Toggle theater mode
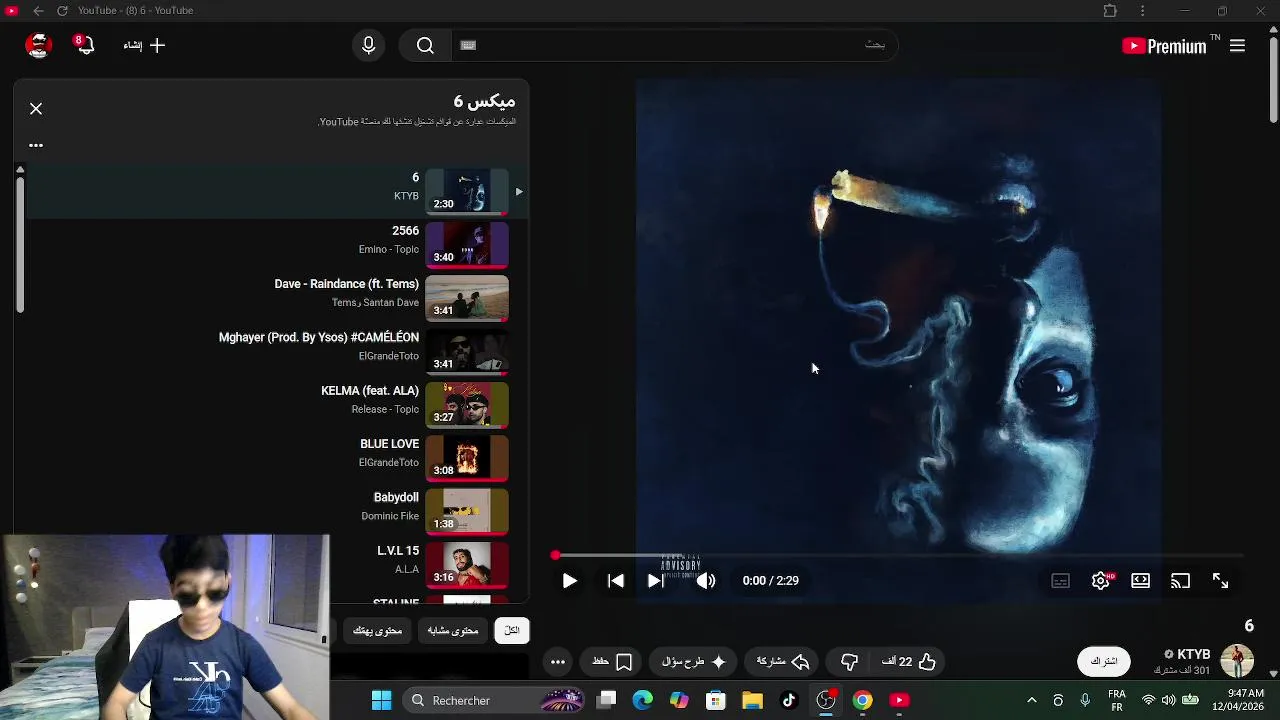 click(x=1140, y=581)
